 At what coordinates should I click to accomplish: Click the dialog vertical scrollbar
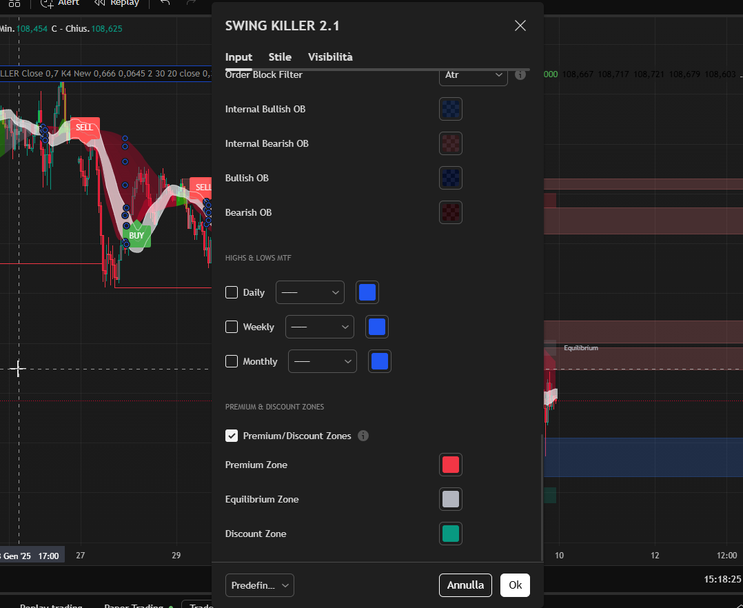coord(542,498)
